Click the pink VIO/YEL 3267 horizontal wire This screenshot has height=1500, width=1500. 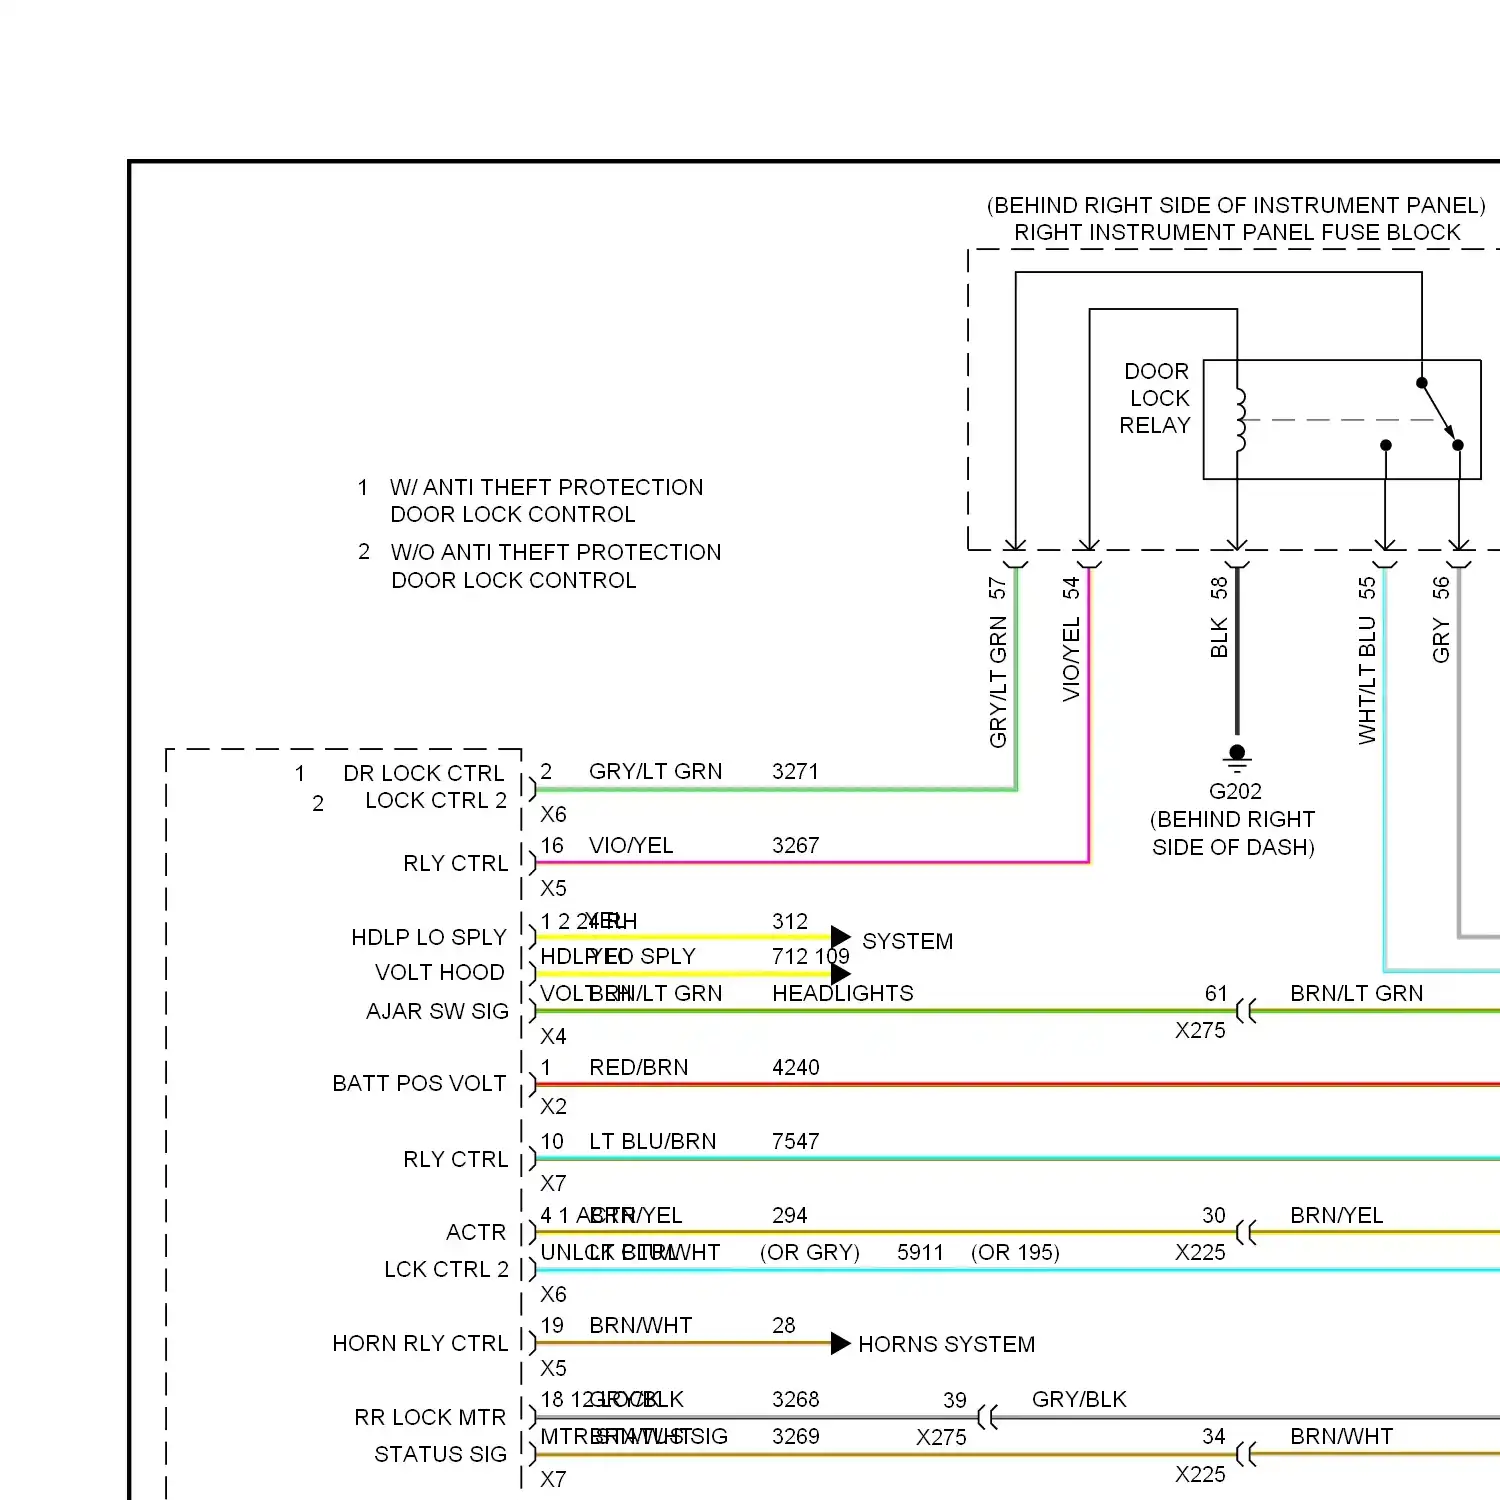800,861
